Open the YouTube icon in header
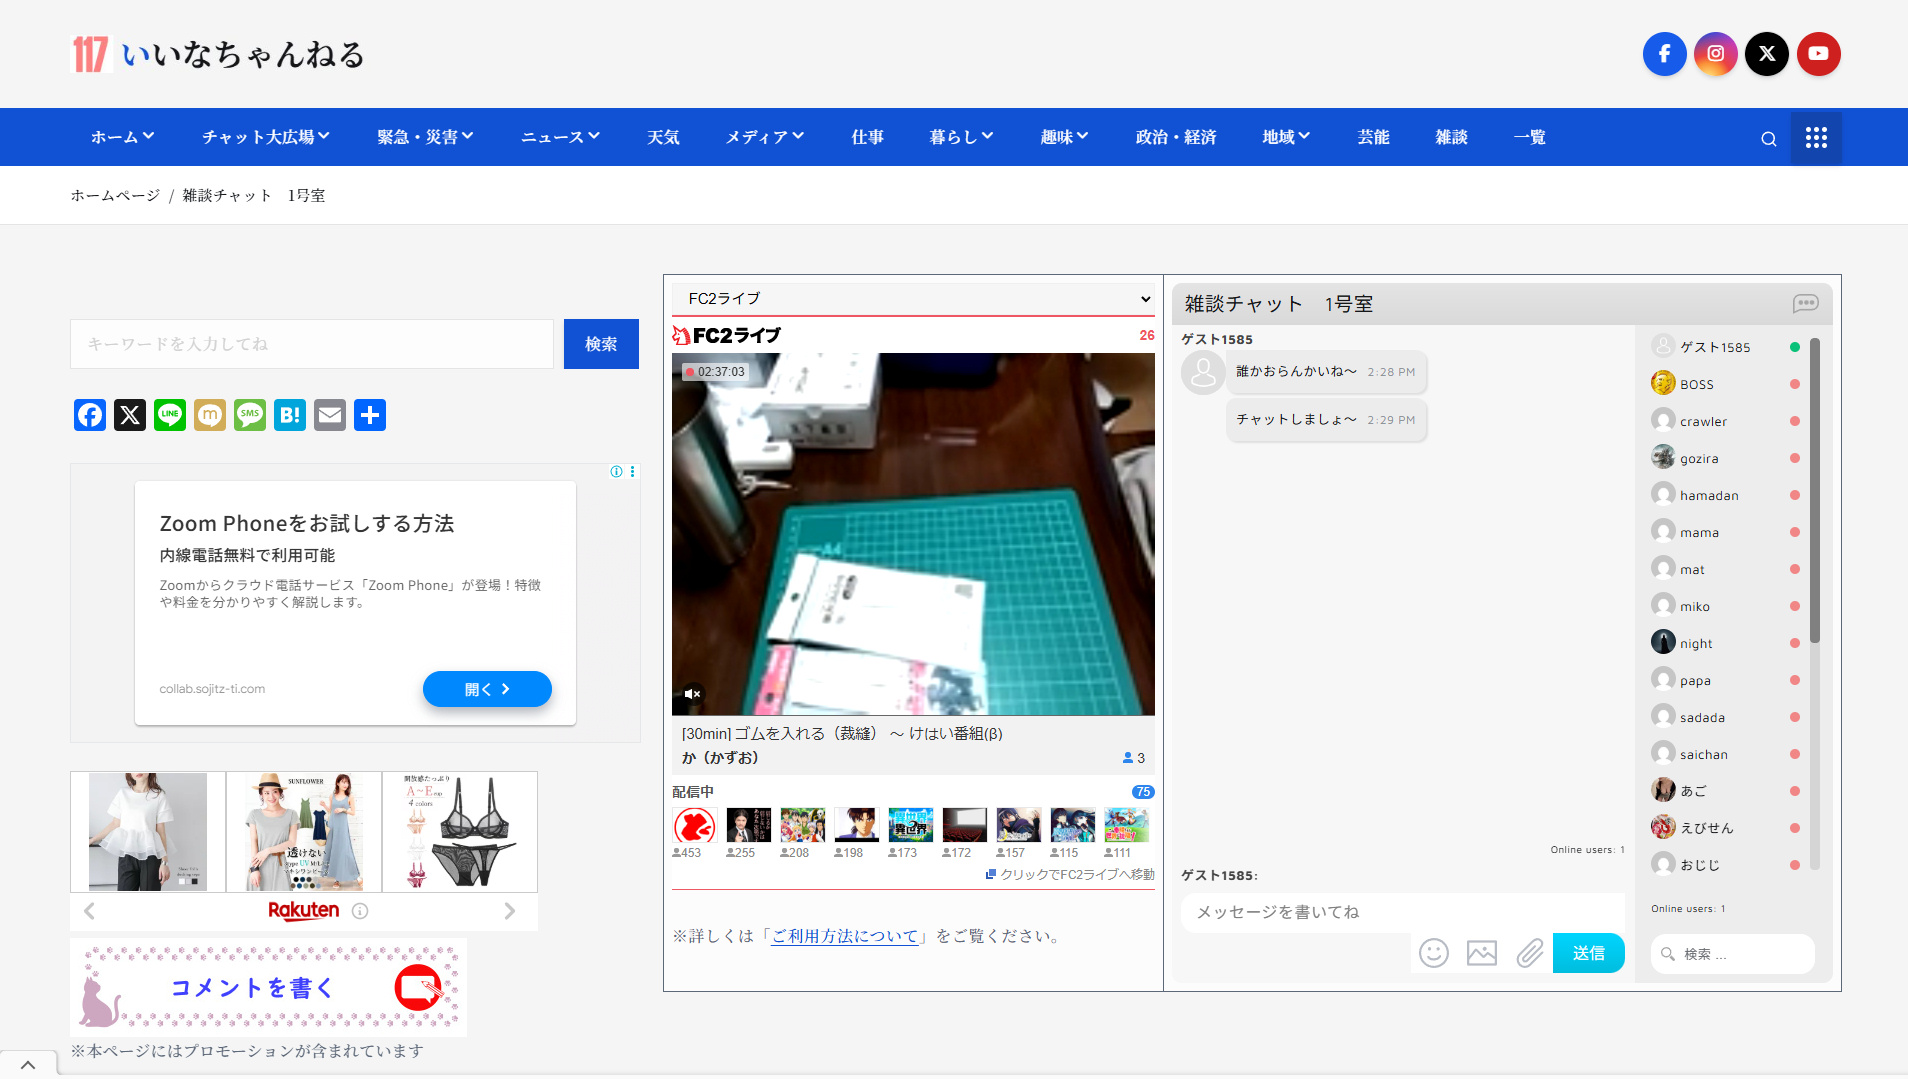1908x1079 pixels. click(1818, 54)
